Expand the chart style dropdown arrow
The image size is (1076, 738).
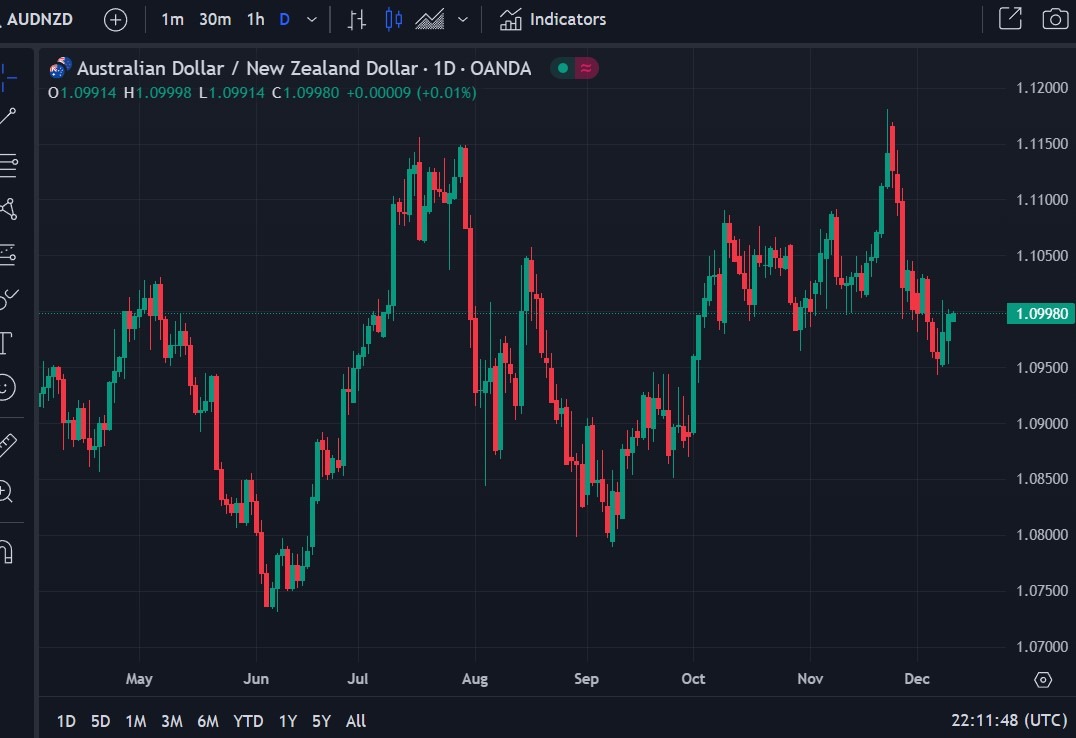tap(461, 18)
